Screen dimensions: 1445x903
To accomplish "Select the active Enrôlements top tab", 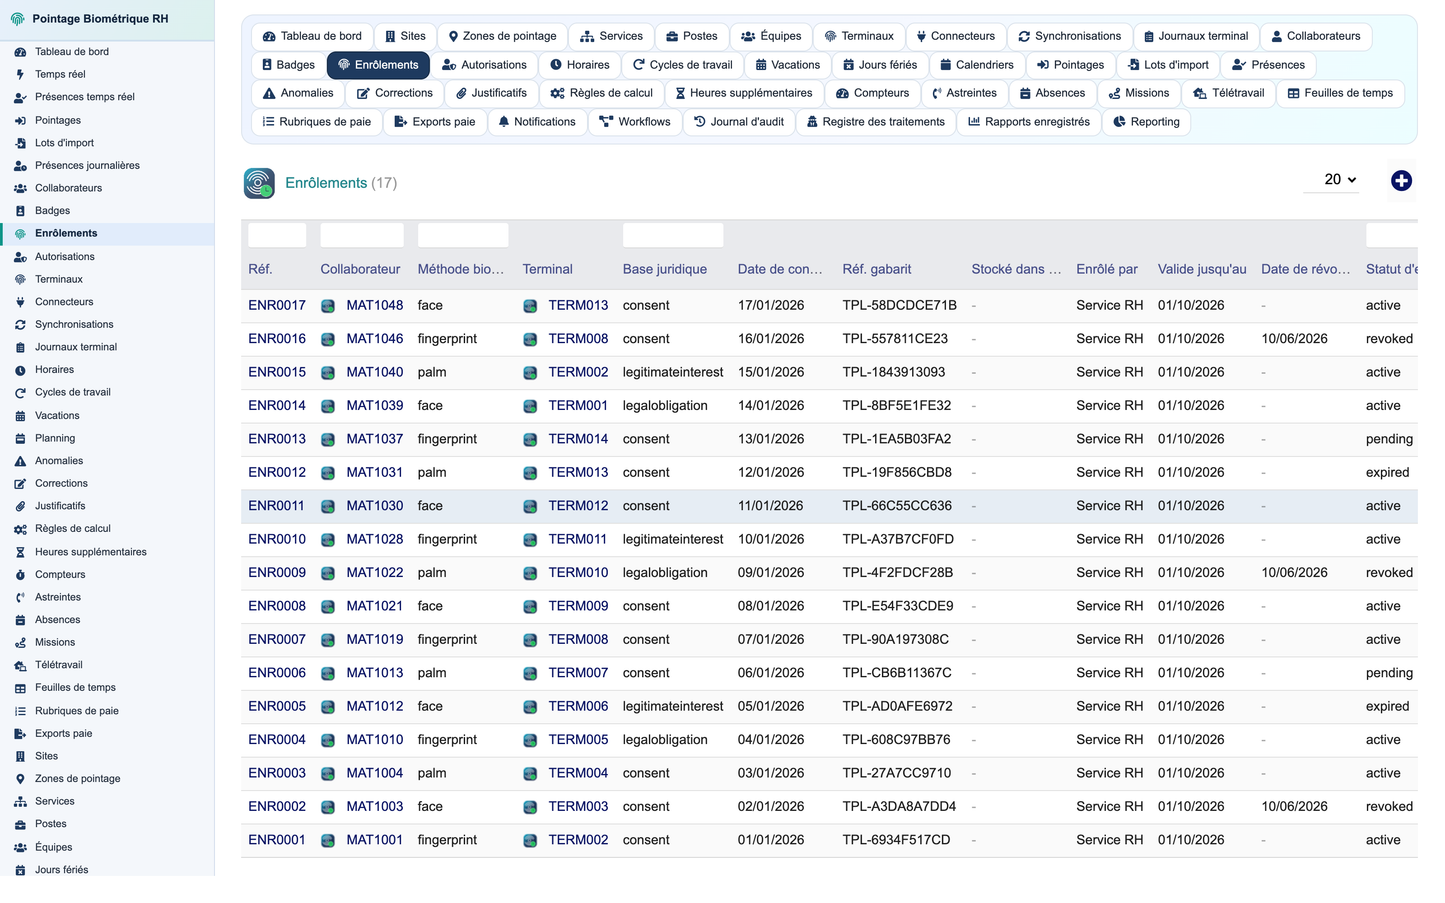I will tap(378, 65).
